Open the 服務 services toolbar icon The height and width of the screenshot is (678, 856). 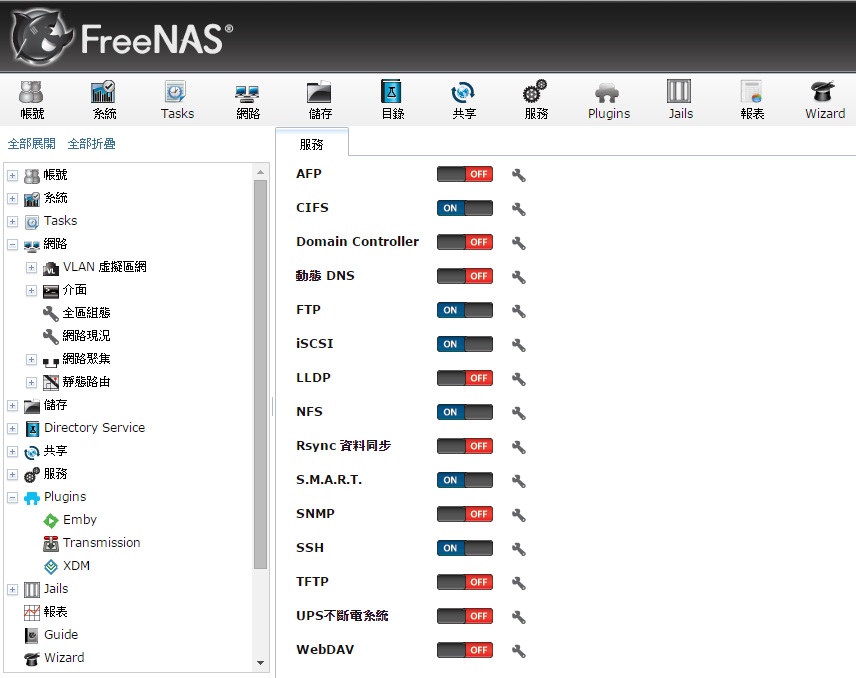(x=536, y=99)
